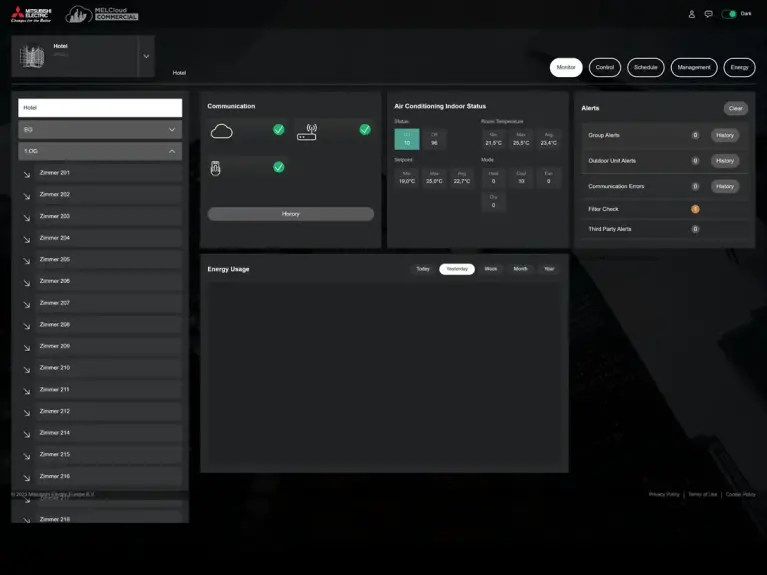Click the On status tile showing 10
Viewport: 767px width, 575px height.
pos(407,139)
